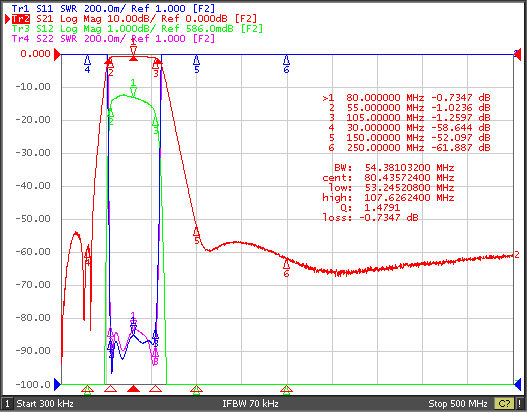
Task: Select the Tr4 S22 SWR trace label
Action: [x=113, y=39]
